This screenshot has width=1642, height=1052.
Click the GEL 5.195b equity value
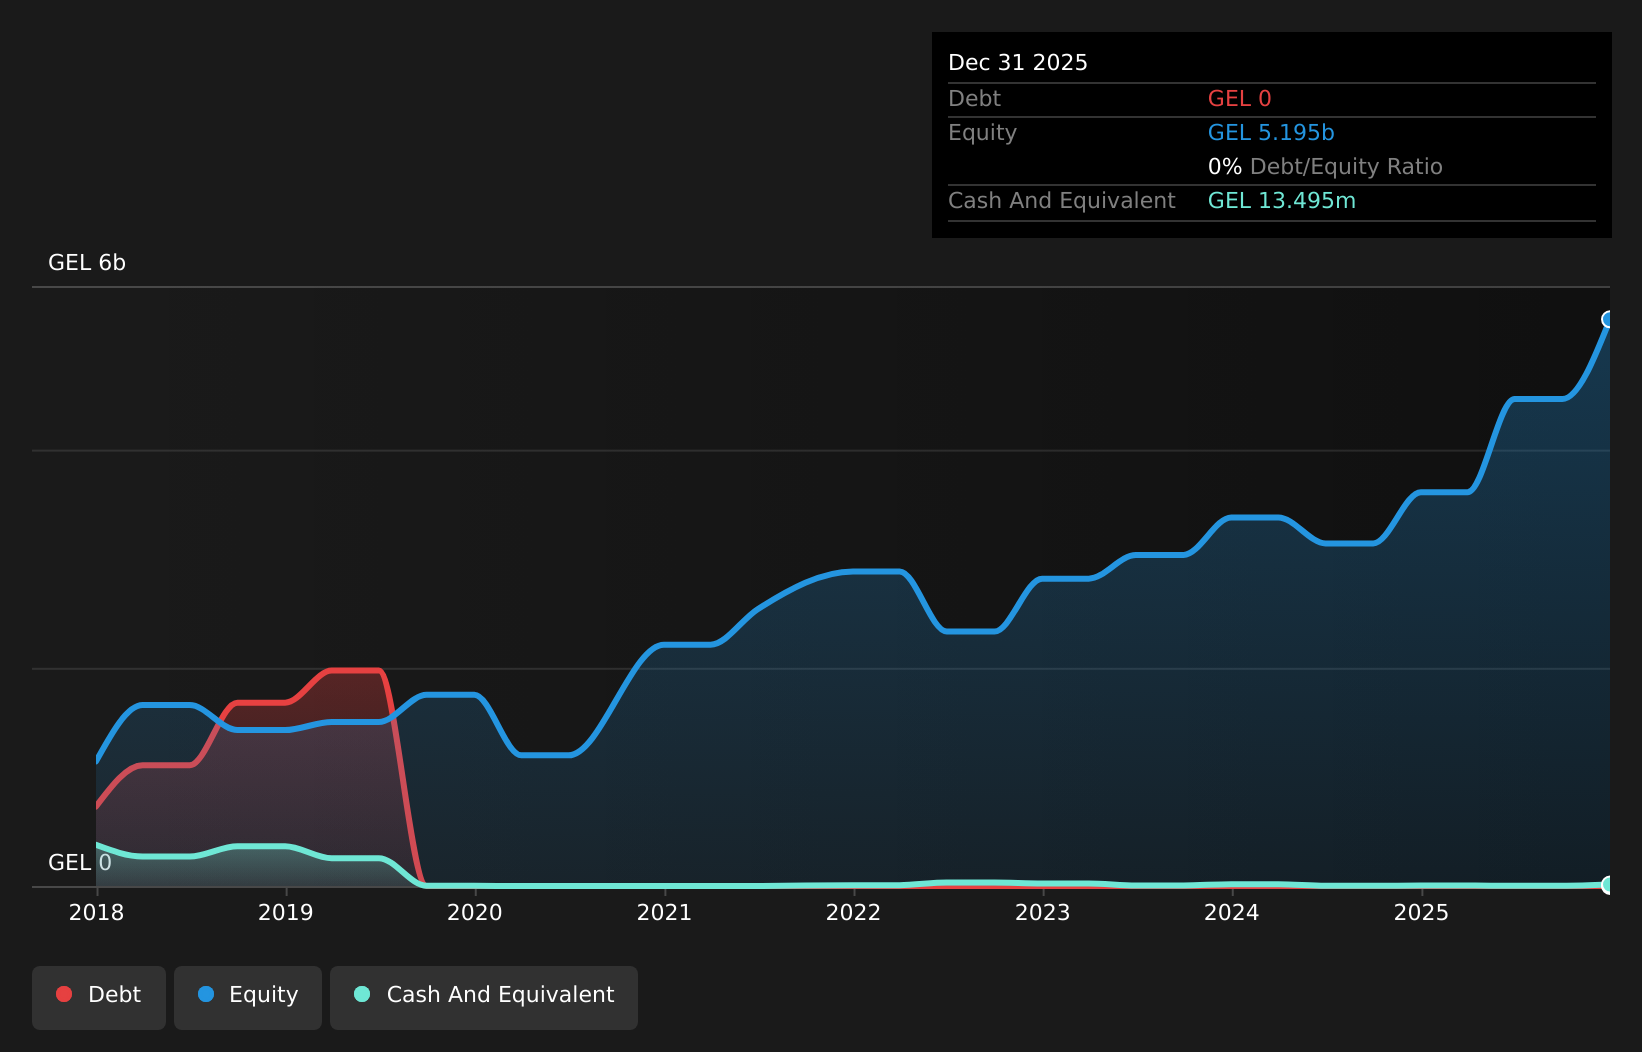tap(1271, 133)
